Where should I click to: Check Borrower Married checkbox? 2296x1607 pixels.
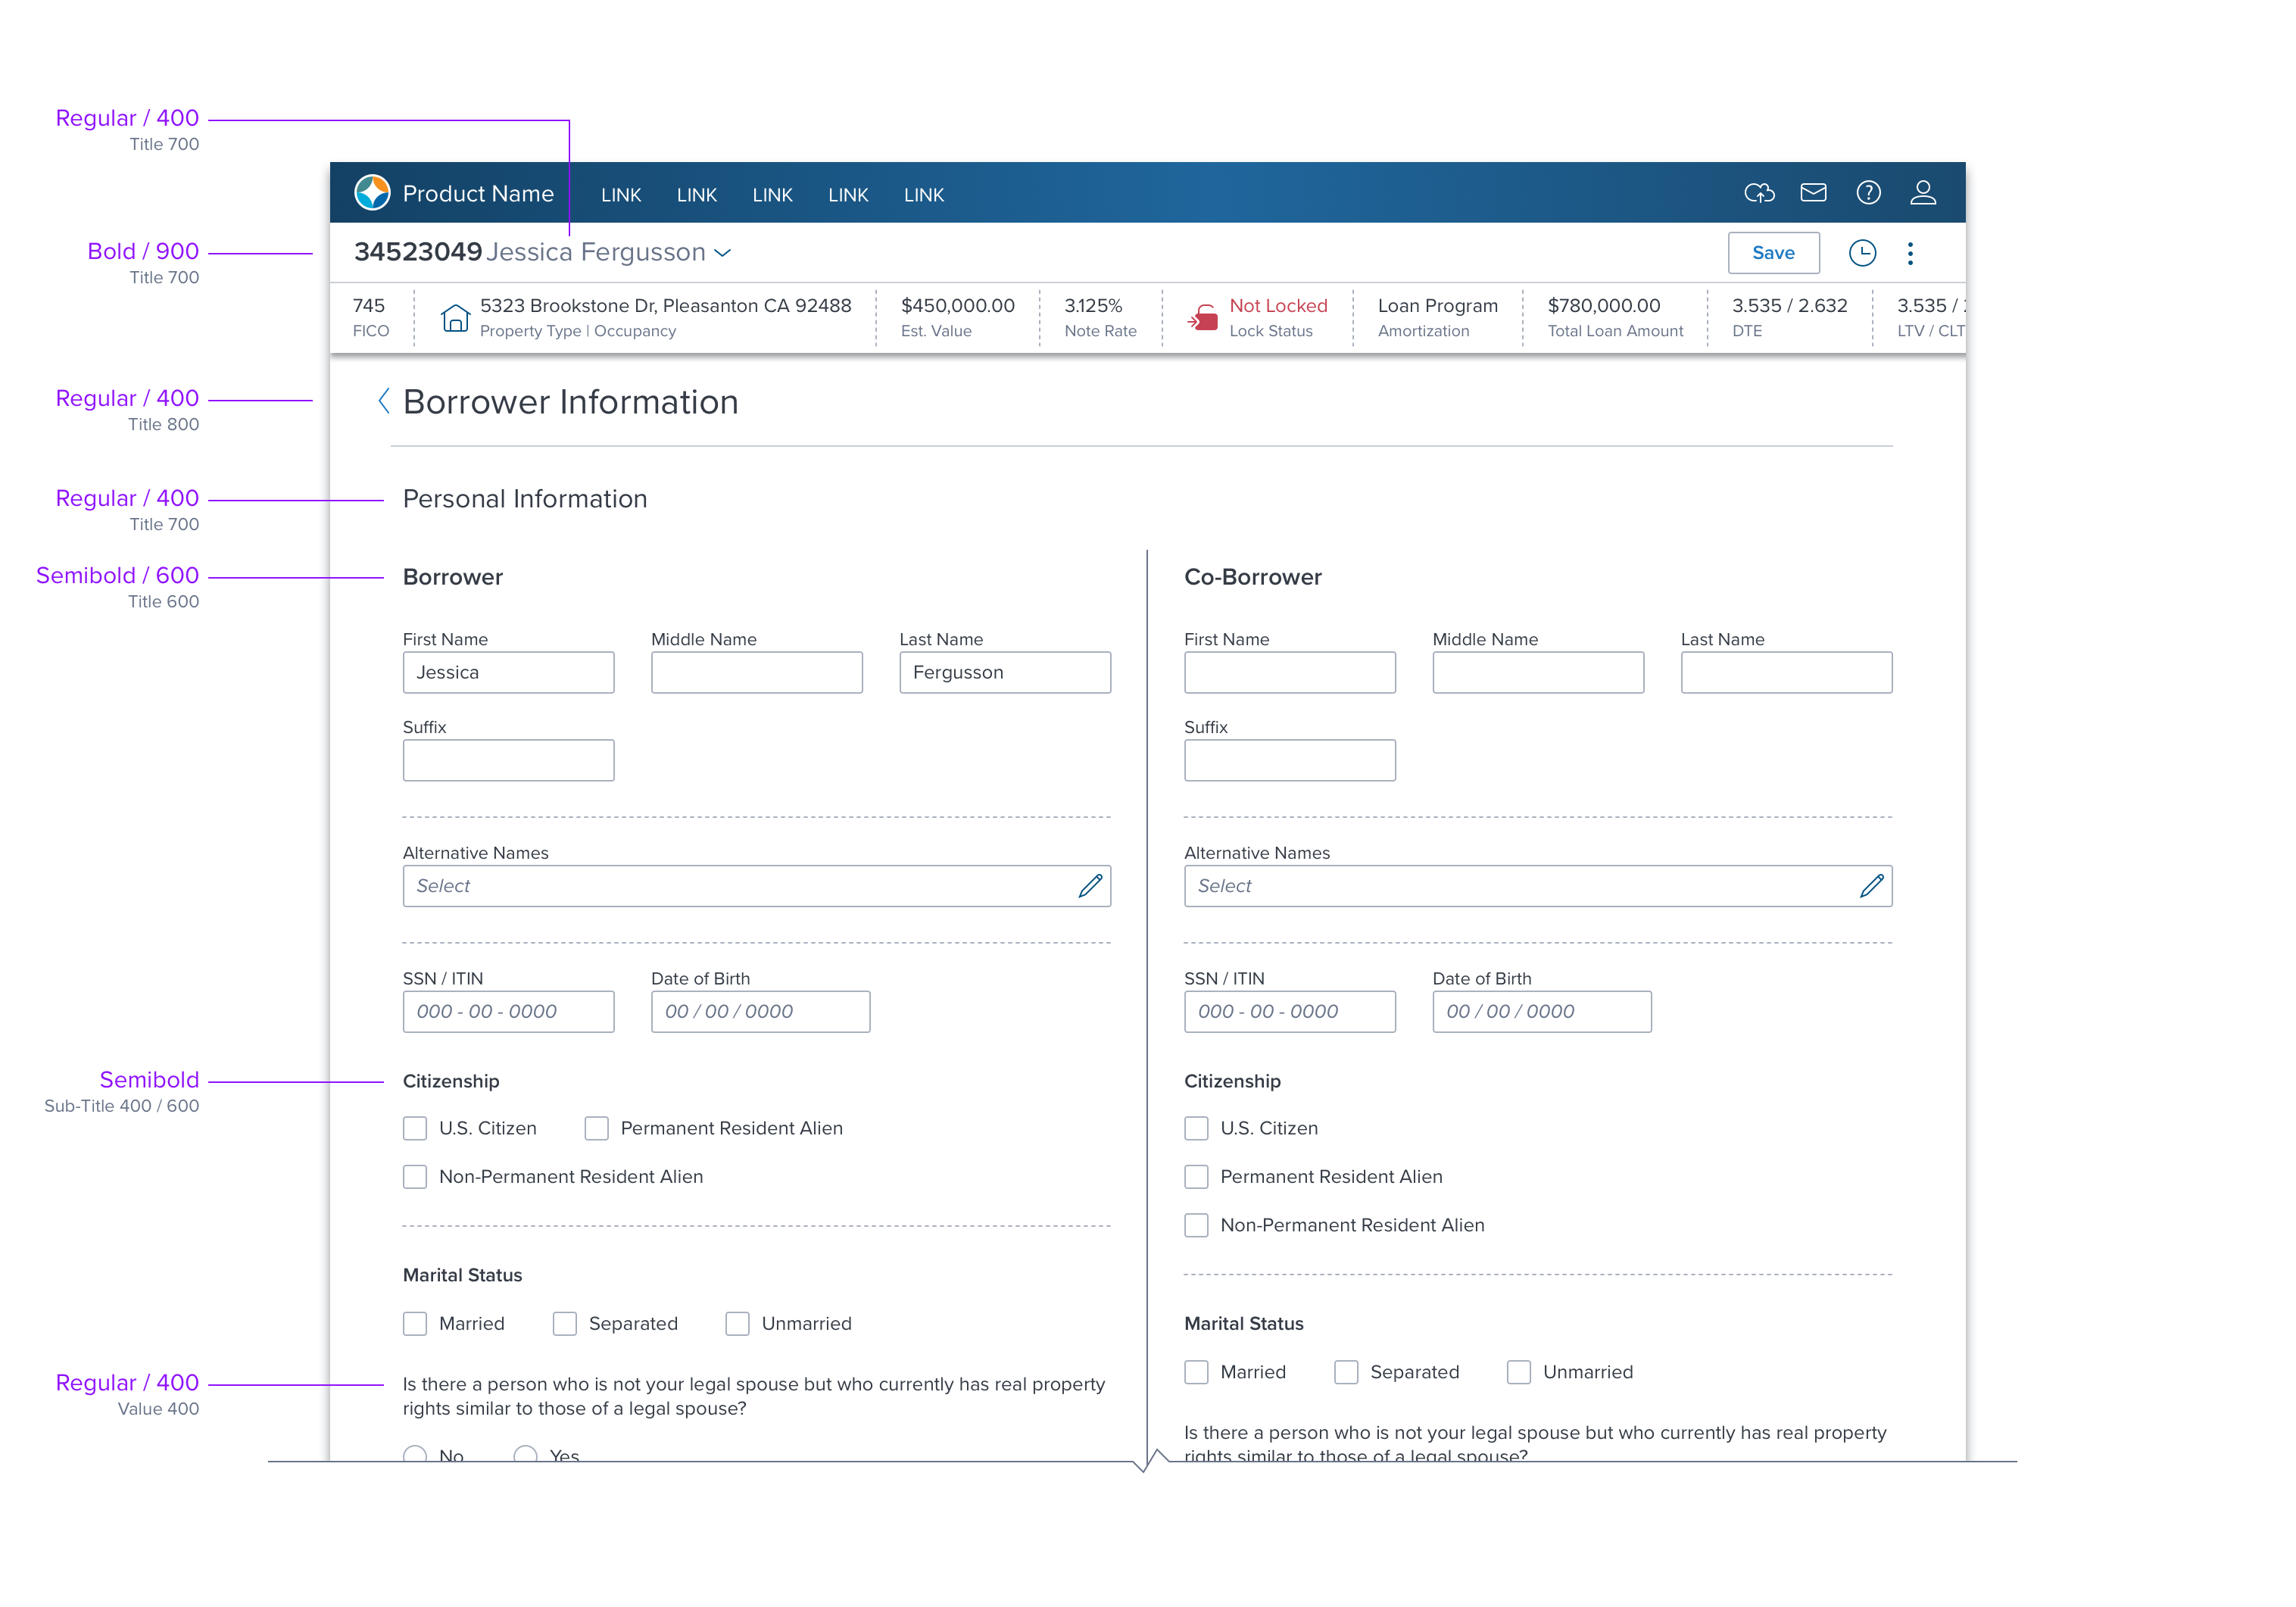point(415,1324)
